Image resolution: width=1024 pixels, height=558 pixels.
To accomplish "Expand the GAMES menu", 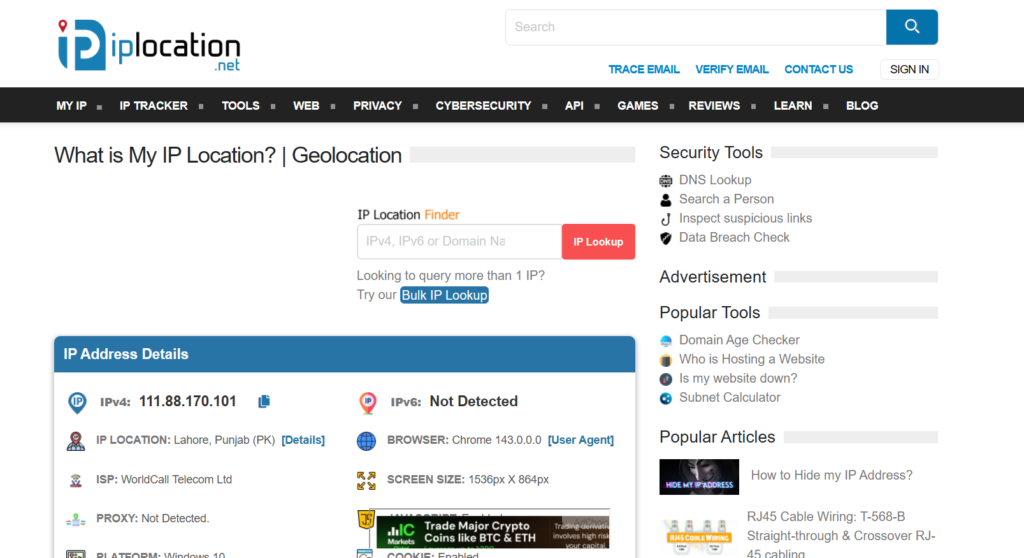I will coord(638,106).
